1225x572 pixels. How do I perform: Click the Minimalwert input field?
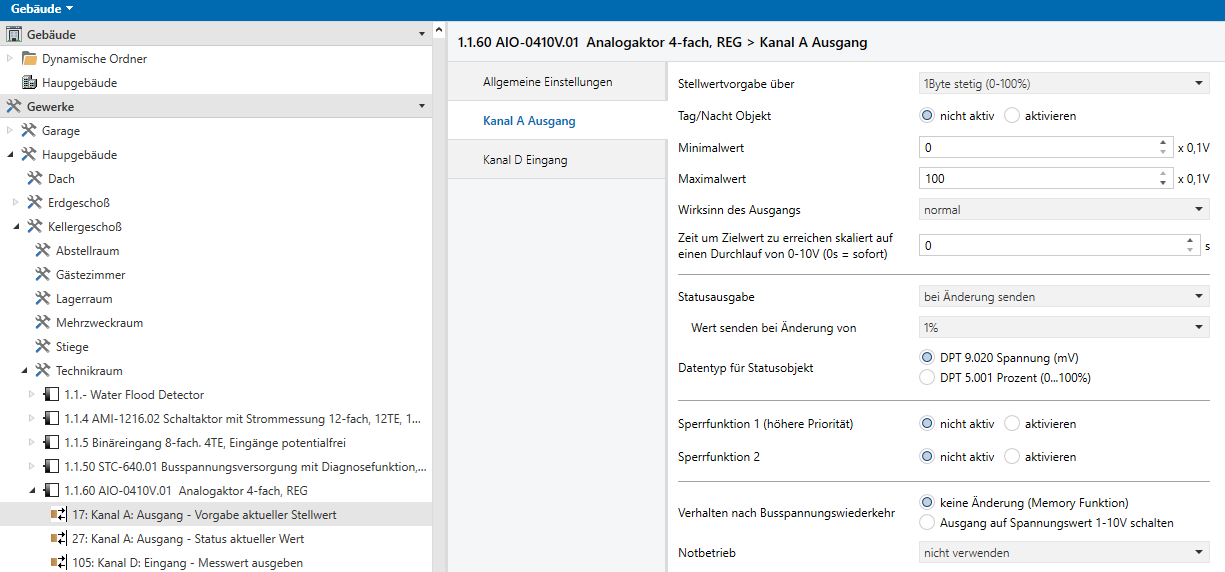click(1036, 148)
